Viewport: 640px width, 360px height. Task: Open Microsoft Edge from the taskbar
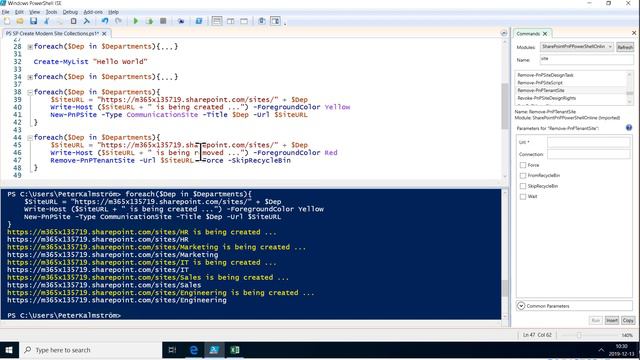pyautogui.click(x=193, y=350)
